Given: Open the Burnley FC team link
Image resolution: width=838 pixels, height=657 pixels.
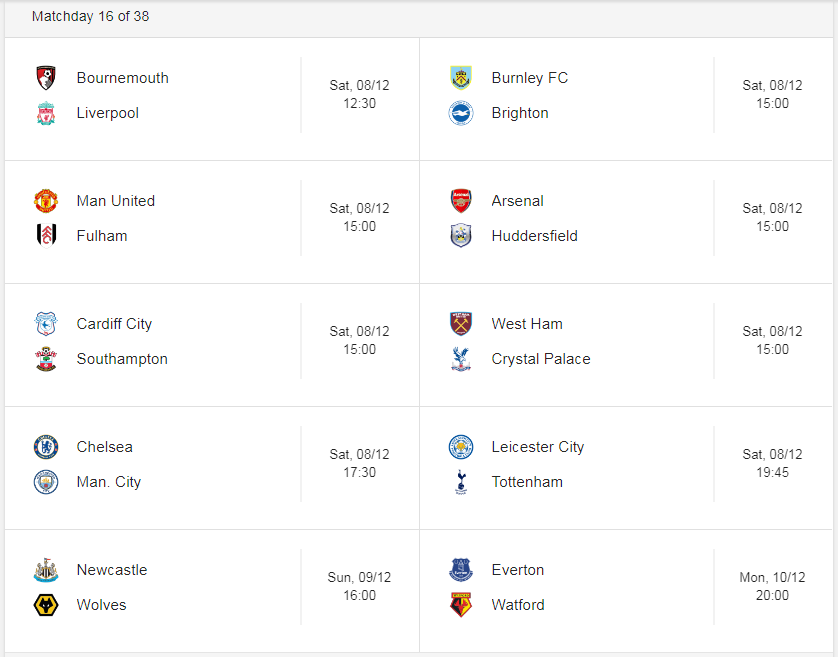Looking at the screenshot, I should 530,78.
